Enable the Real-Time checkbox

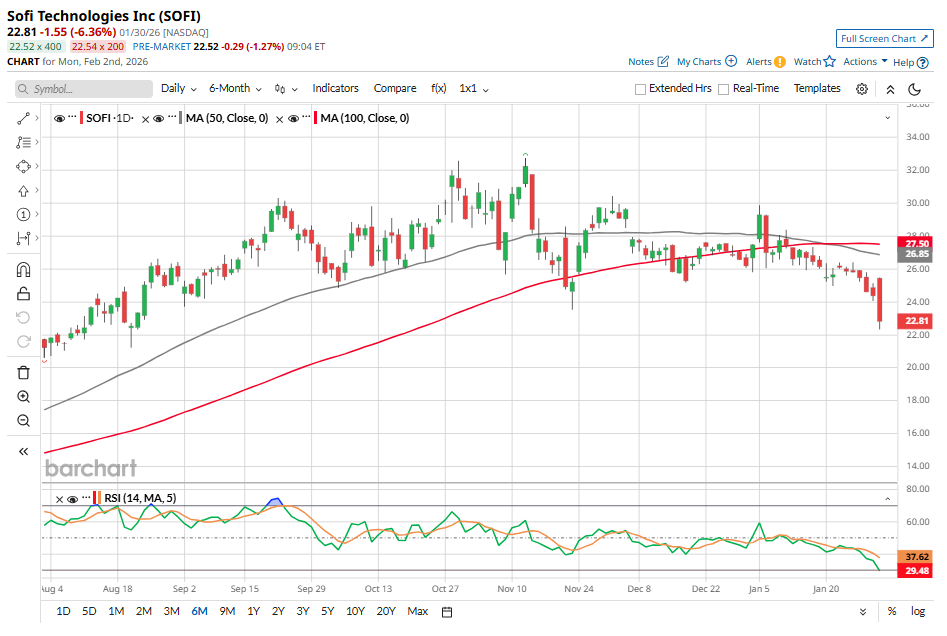click(x=723, y=89)
